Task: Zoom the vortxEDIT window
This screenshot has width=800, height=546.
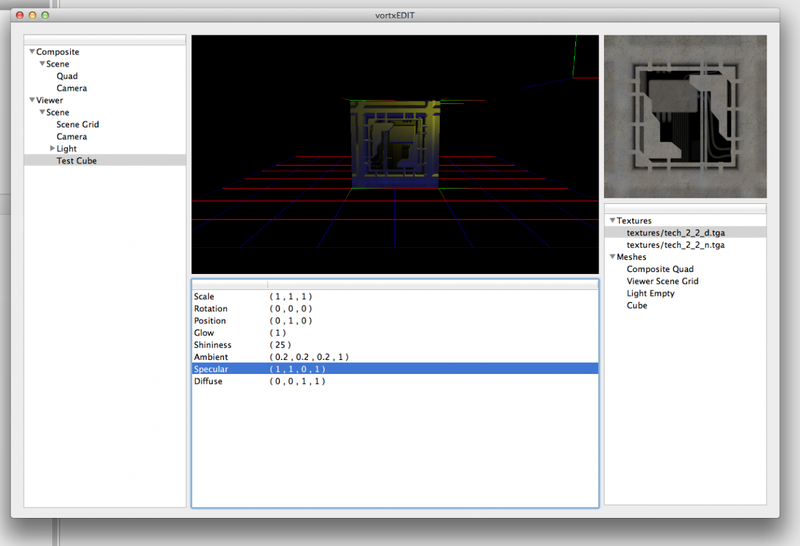Action: point(45,15)
